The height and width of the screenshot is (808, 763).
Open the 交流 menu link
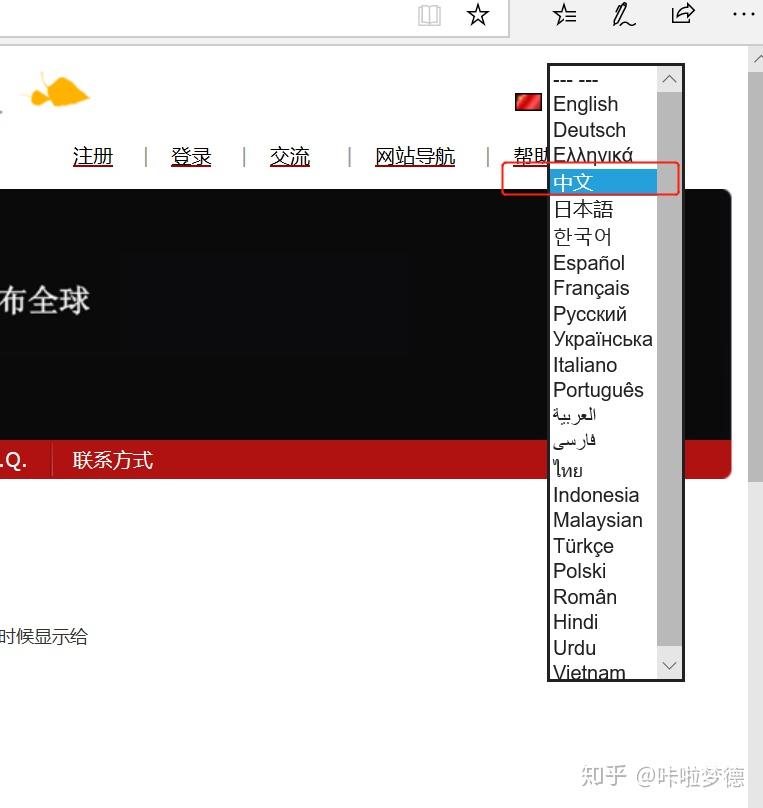click(x=290, y=157)
